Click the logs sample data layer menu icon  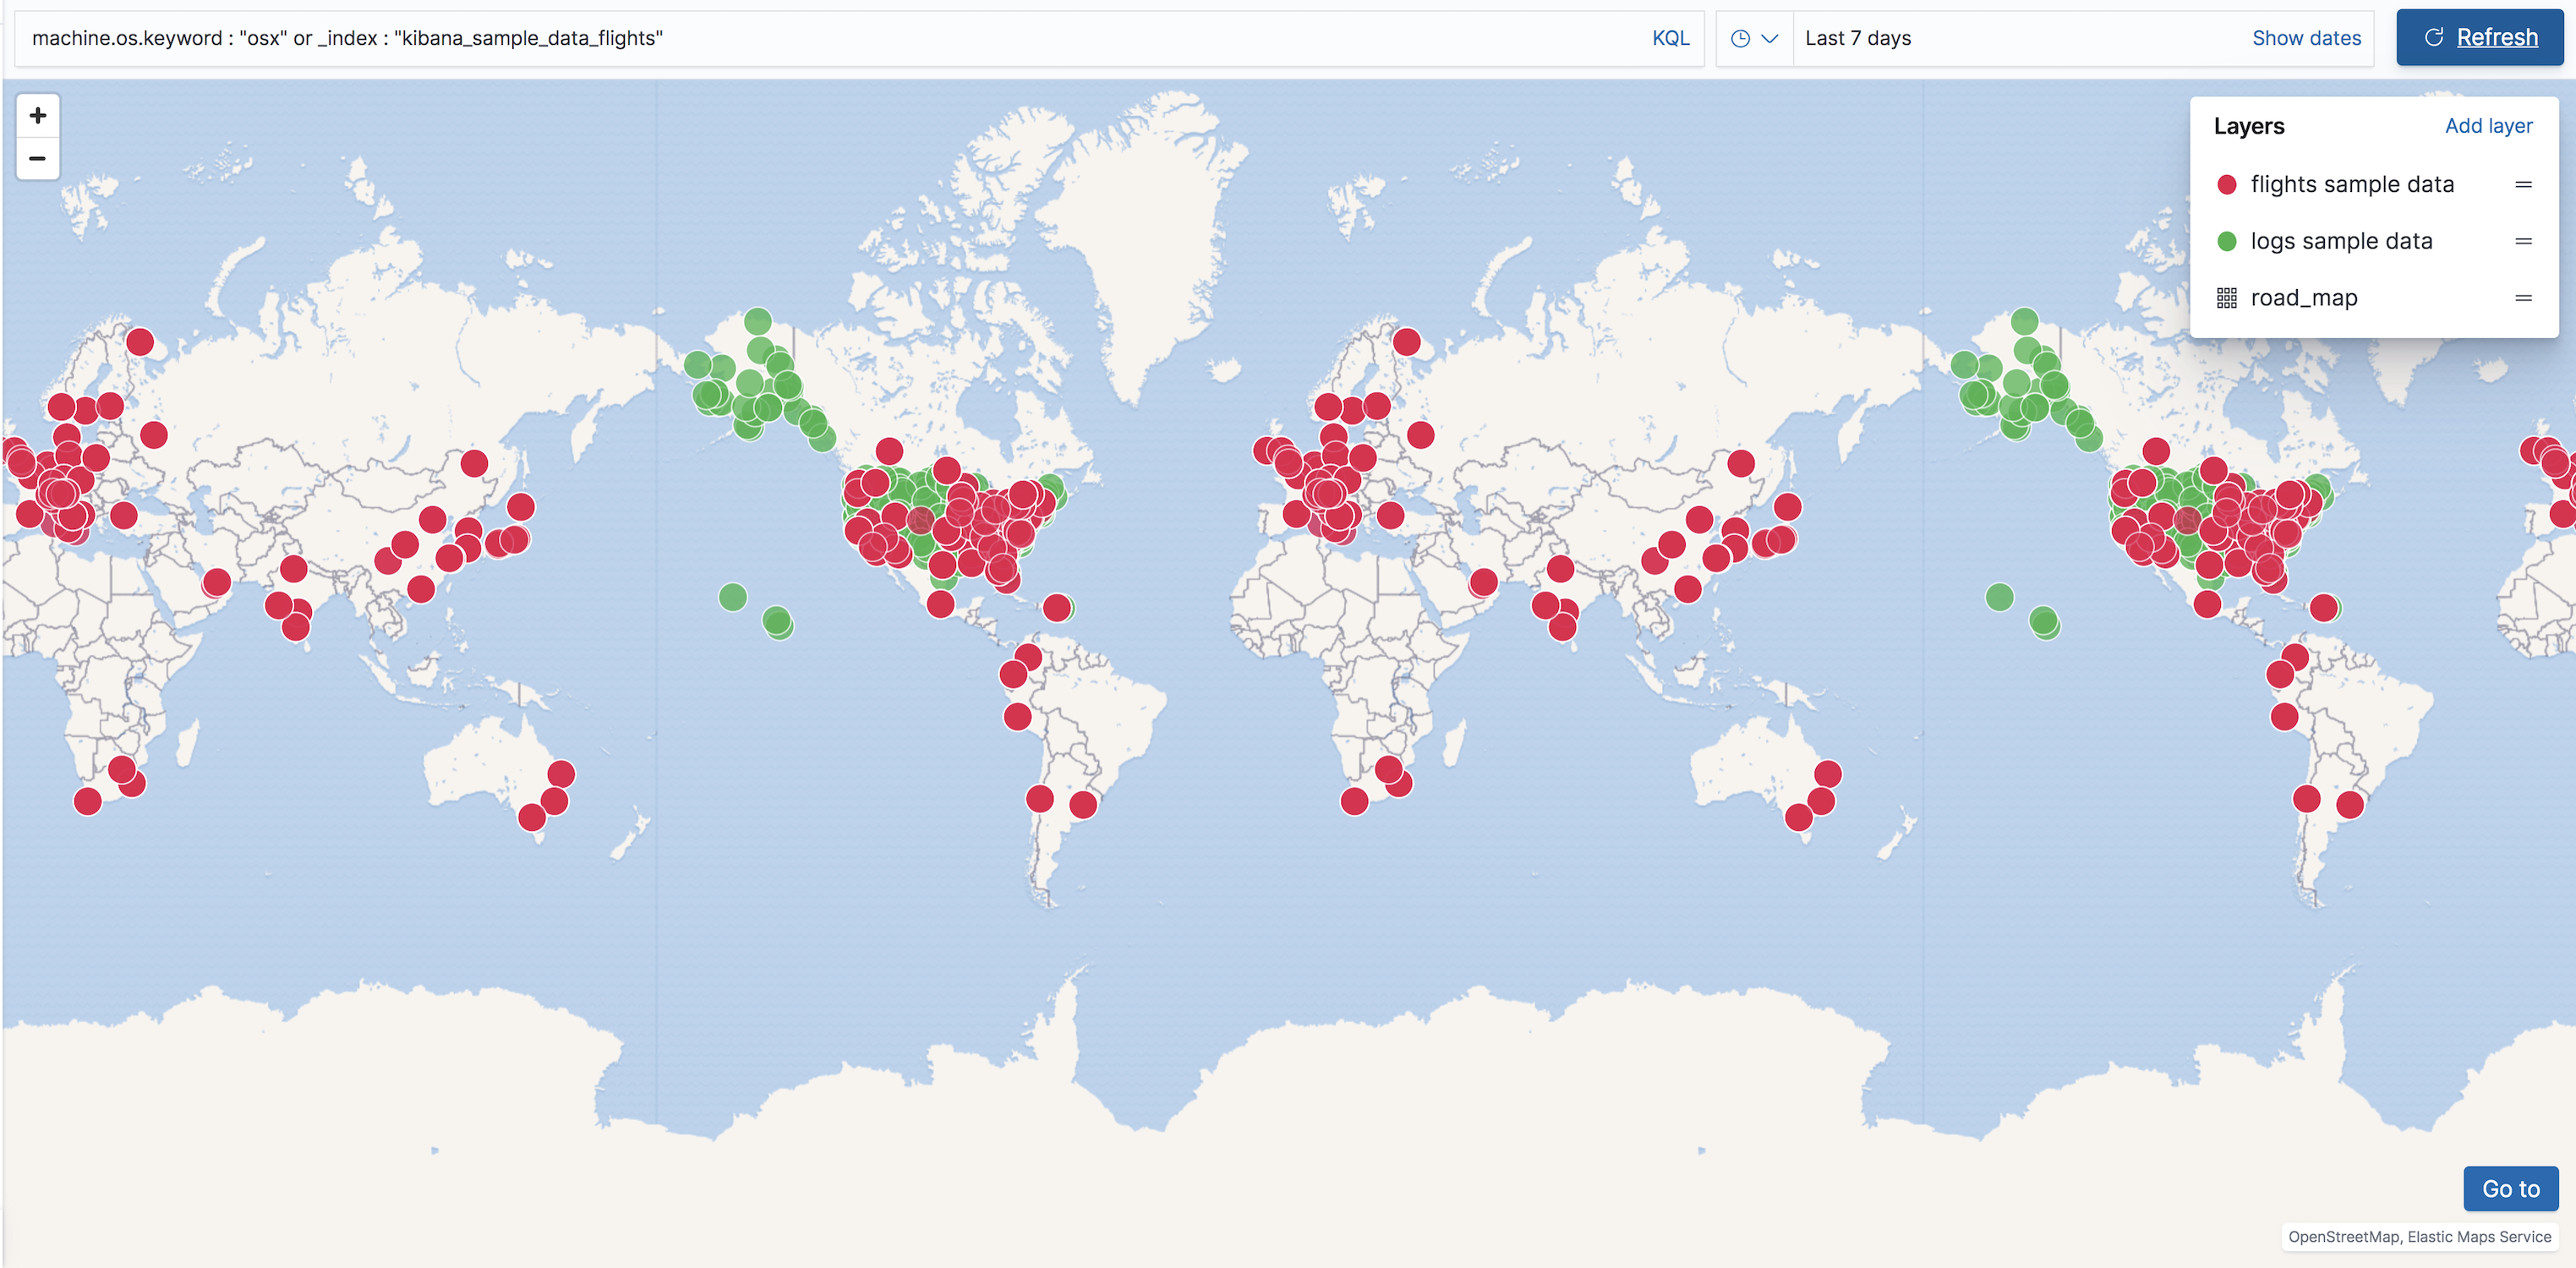point(2520,240)
